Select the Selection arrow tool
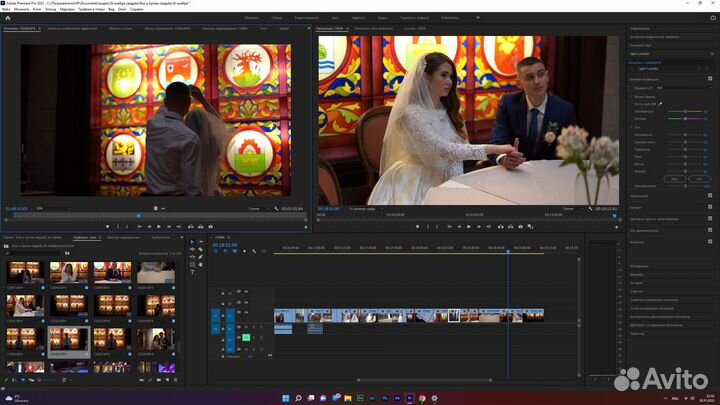The width and height of the screenshot is (720, 405). 193,242
